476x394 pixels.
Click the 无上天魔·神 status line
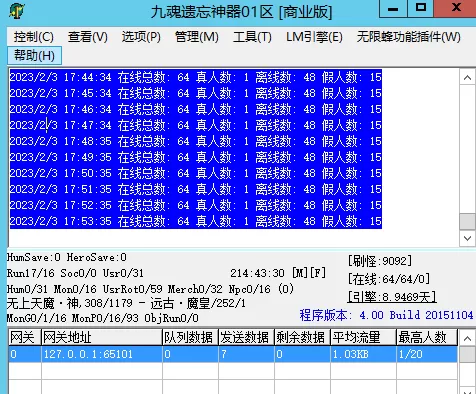[126, 303]
